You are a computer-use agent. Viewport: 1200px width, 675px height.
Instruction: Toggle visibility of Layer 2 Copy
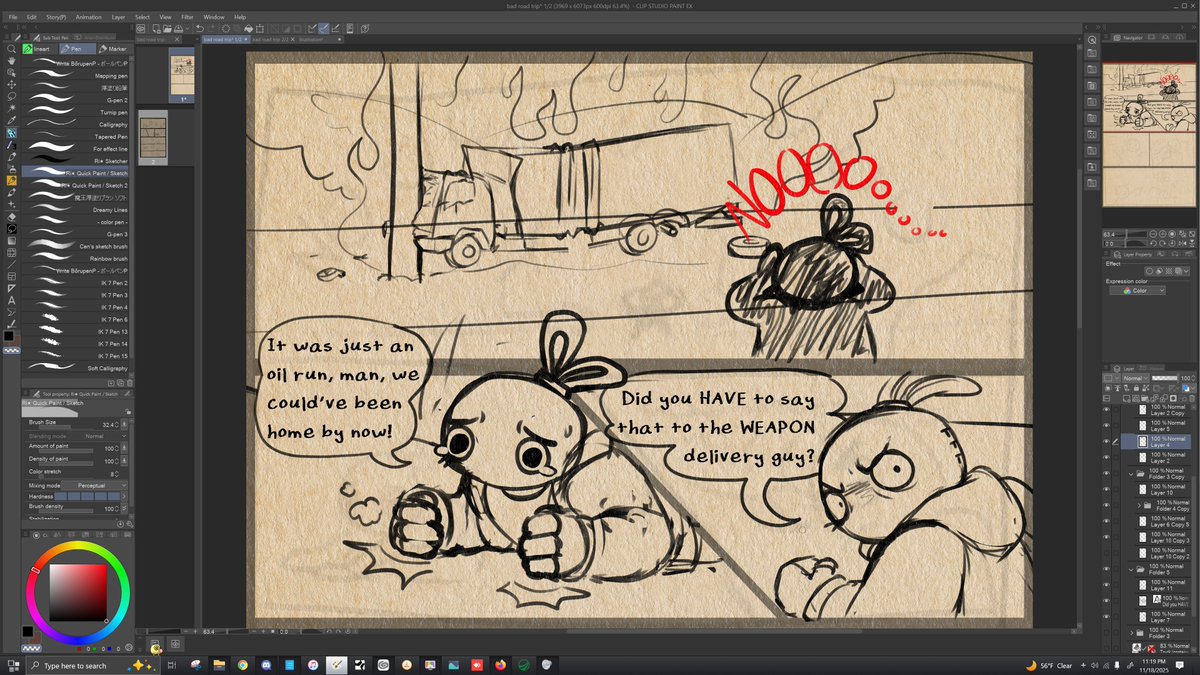[x=1106, y=410]
